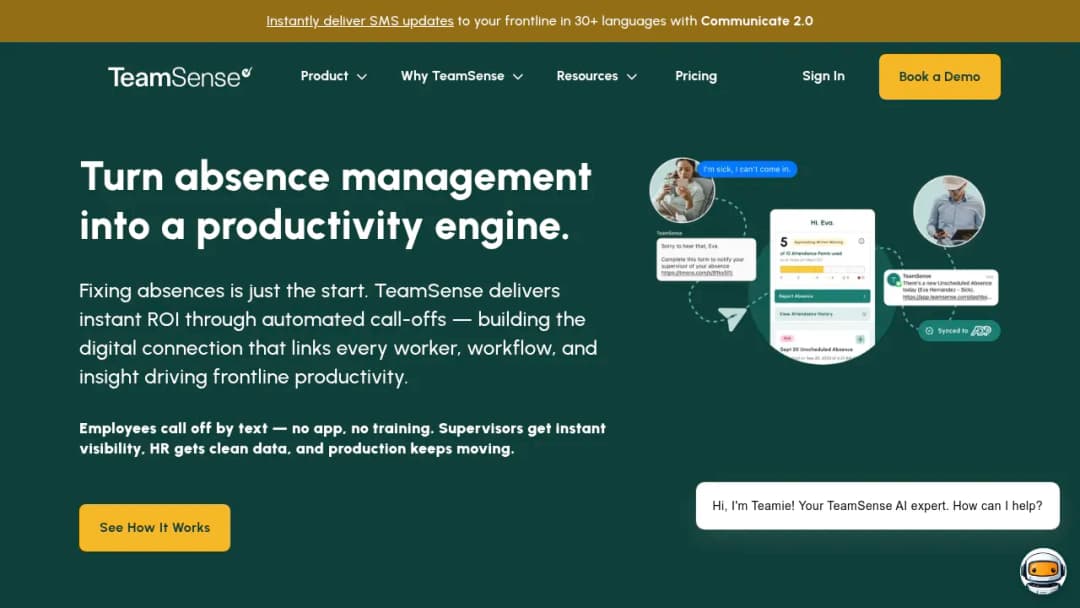Click the headline "Turn absence management"
Viewport: 1080px width, 608px height.
point(335,176)
